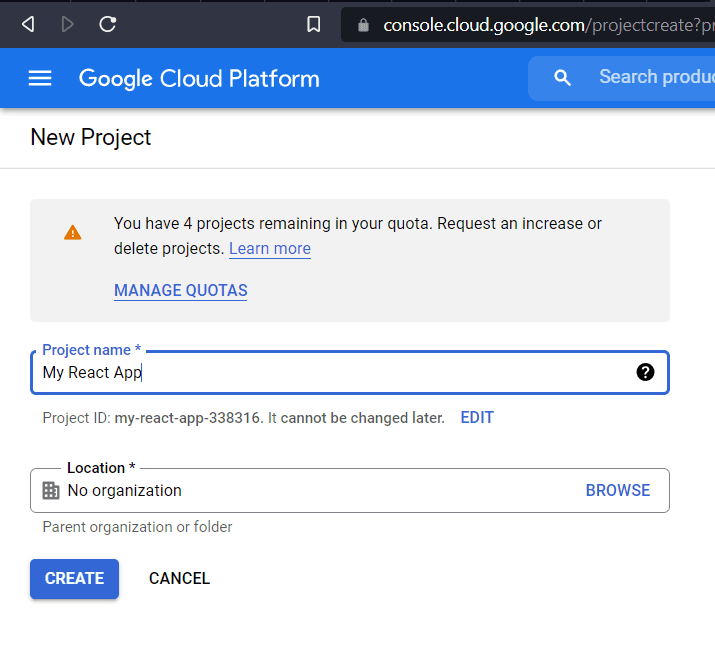This screenshot has width=715, height=670.
Task: Click the Google Cloud Platform logo text
Action: coord(199,78)
